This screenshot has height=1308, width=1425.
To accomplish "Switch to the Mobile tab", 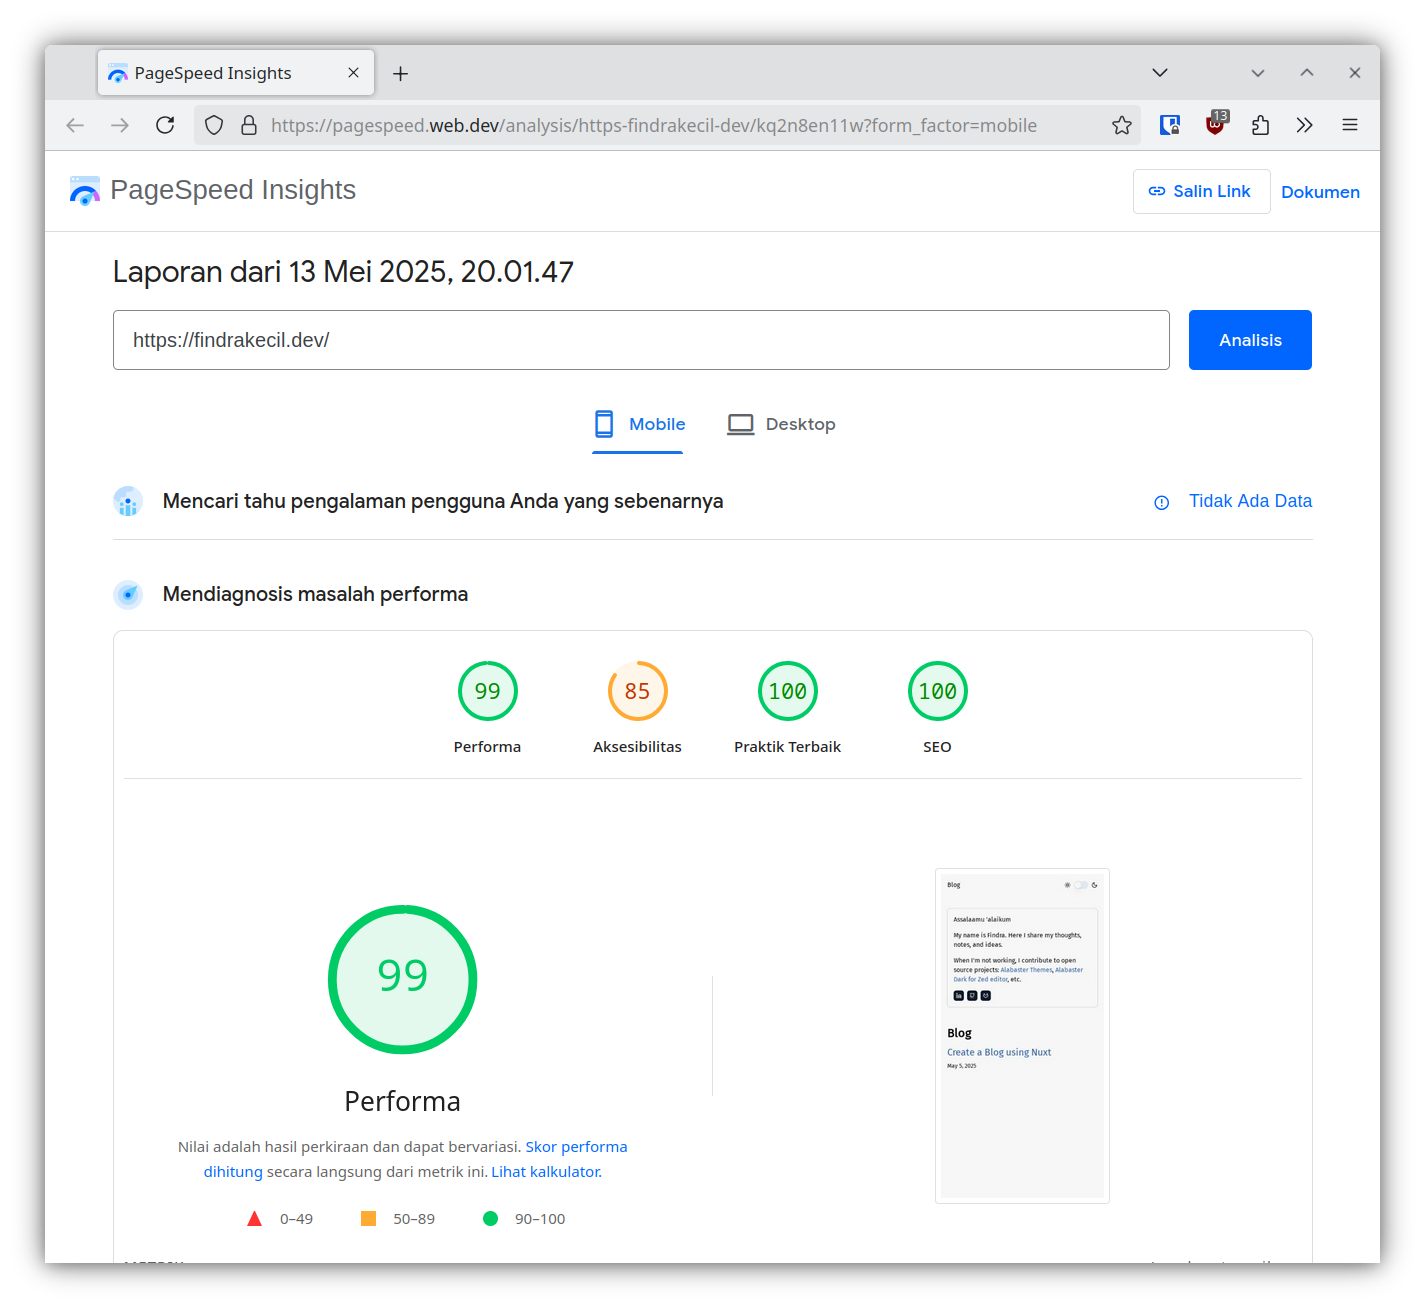I will point(638,424).
